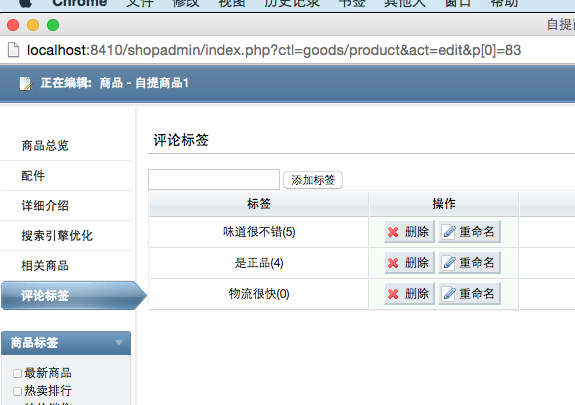
Task: Click the 标签 column header
Action: [259, 204]
